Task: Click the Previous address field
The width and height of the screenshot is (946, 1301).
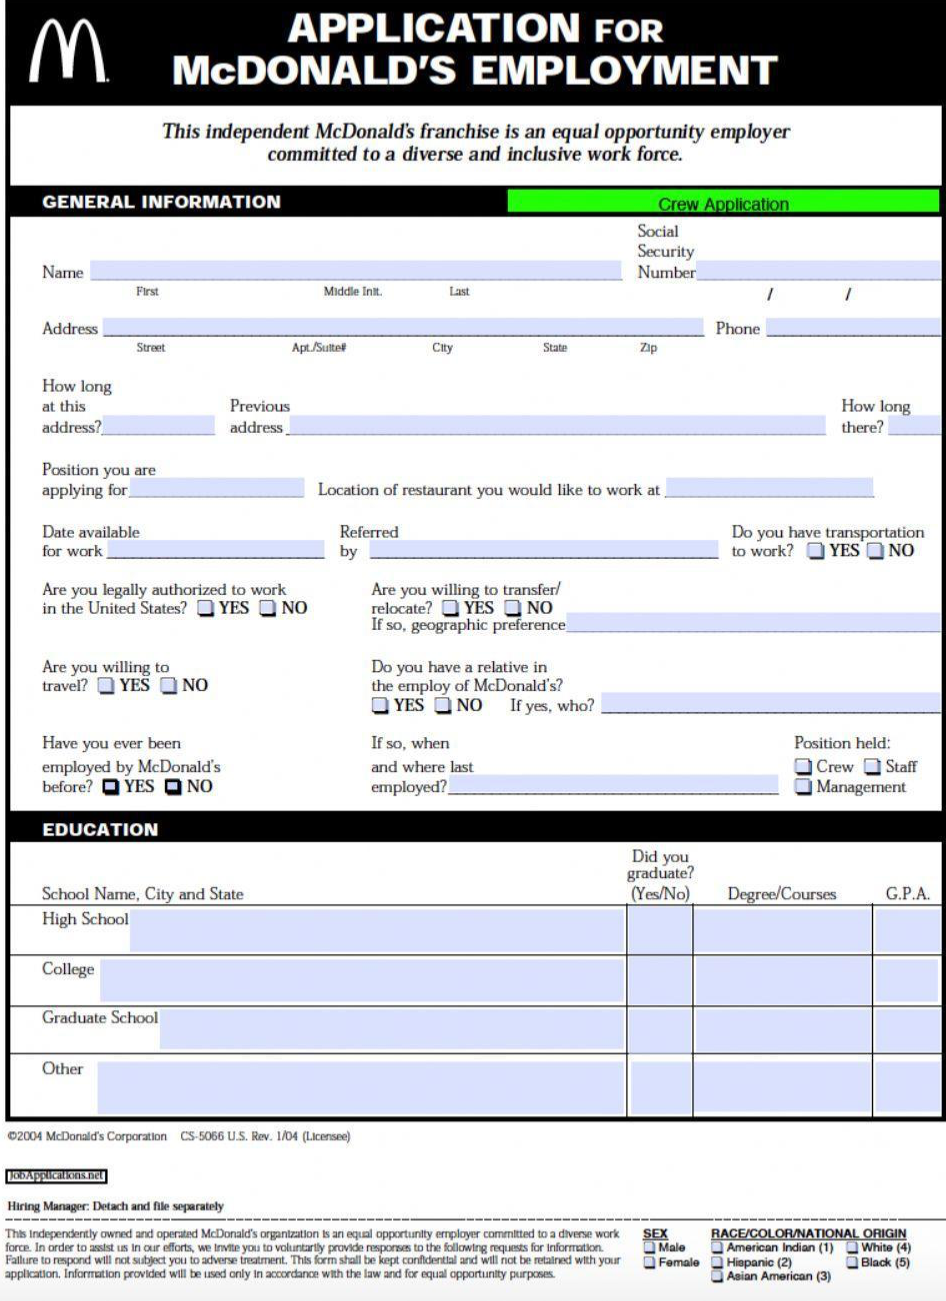Action: 555,426
